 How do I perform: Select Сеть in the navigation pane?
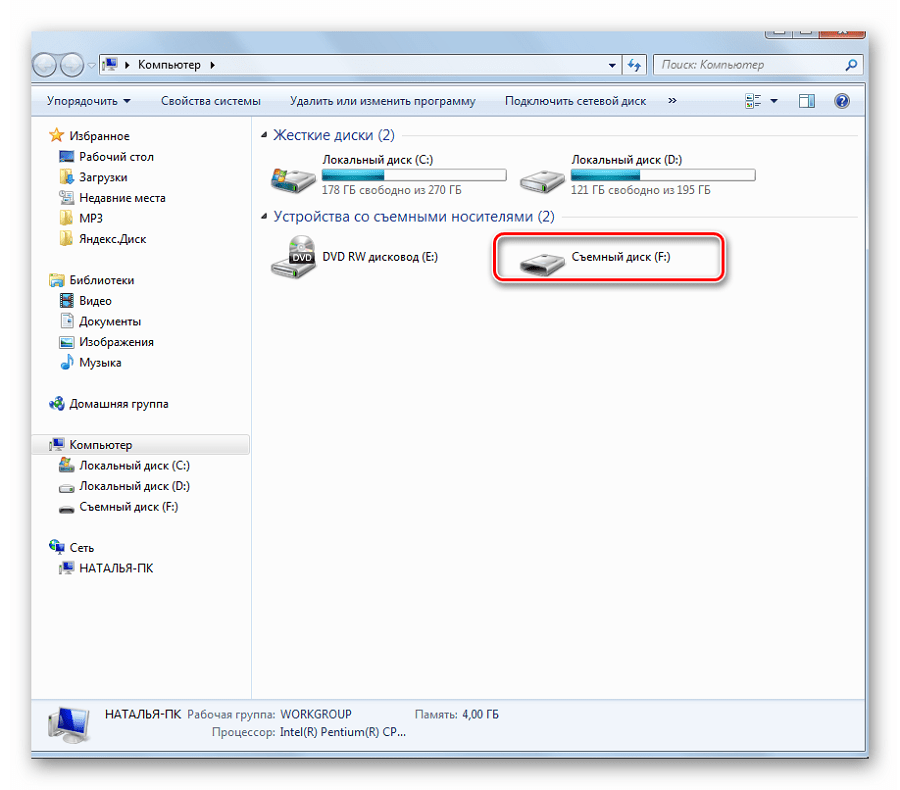tap(82, 548)
